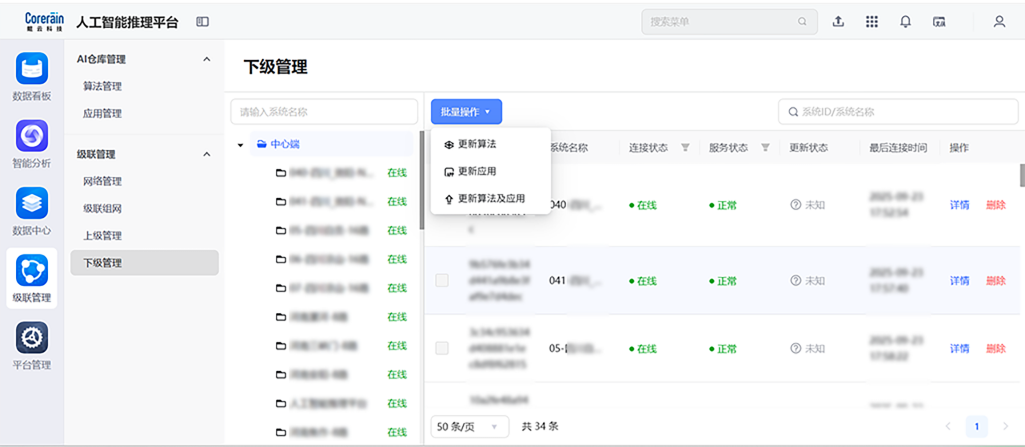
Task: Click the upload icon in top bar
Action: (838, 21)
